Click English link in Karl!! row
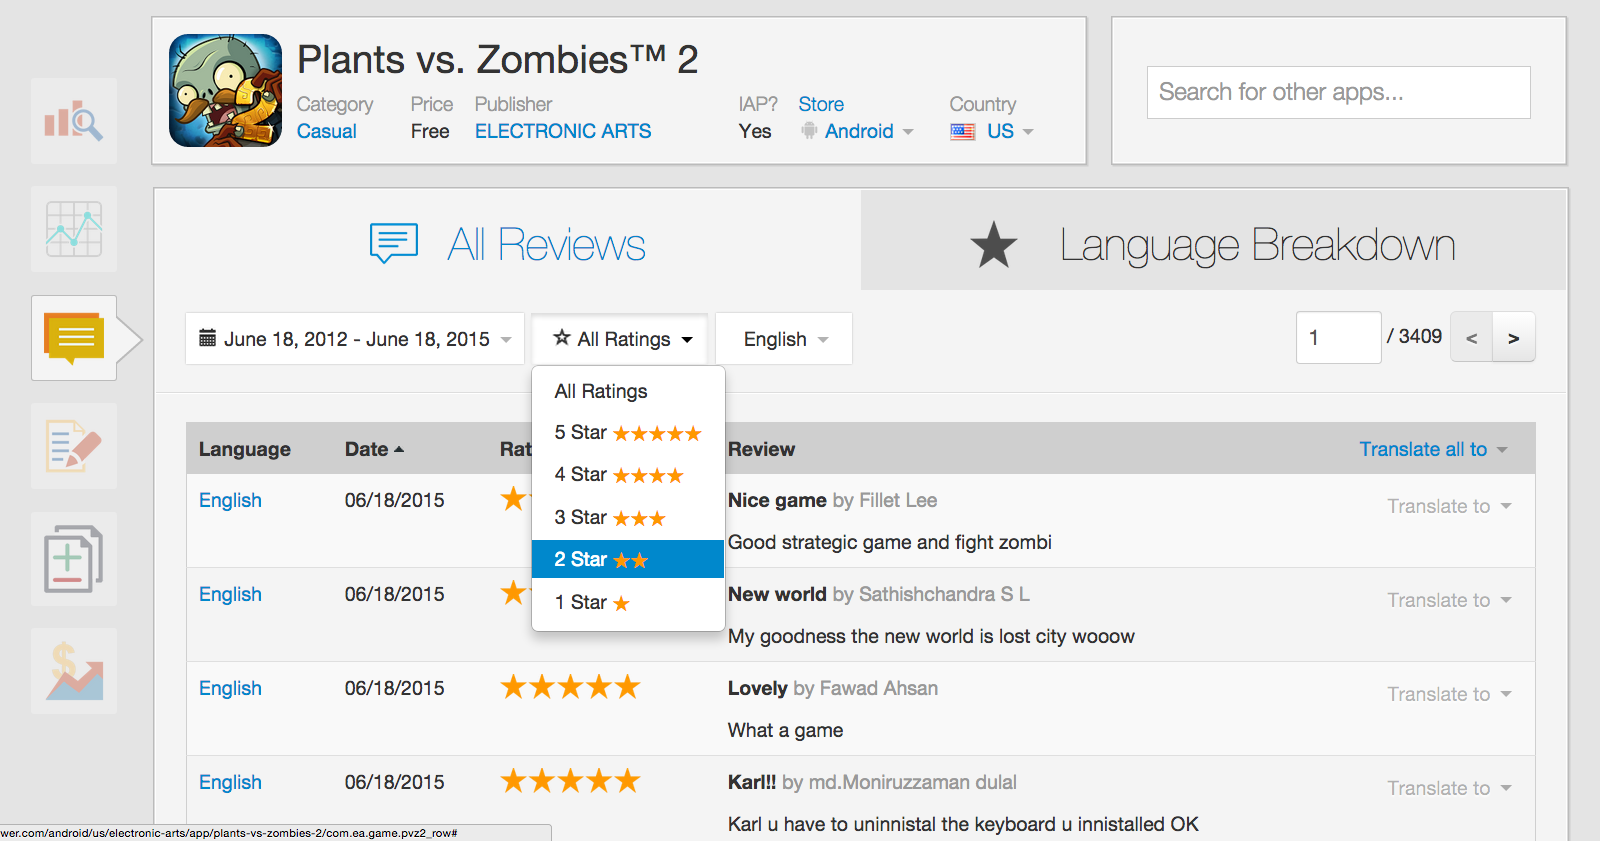This screenshot has height=841, width=1600. pos(230,782)
